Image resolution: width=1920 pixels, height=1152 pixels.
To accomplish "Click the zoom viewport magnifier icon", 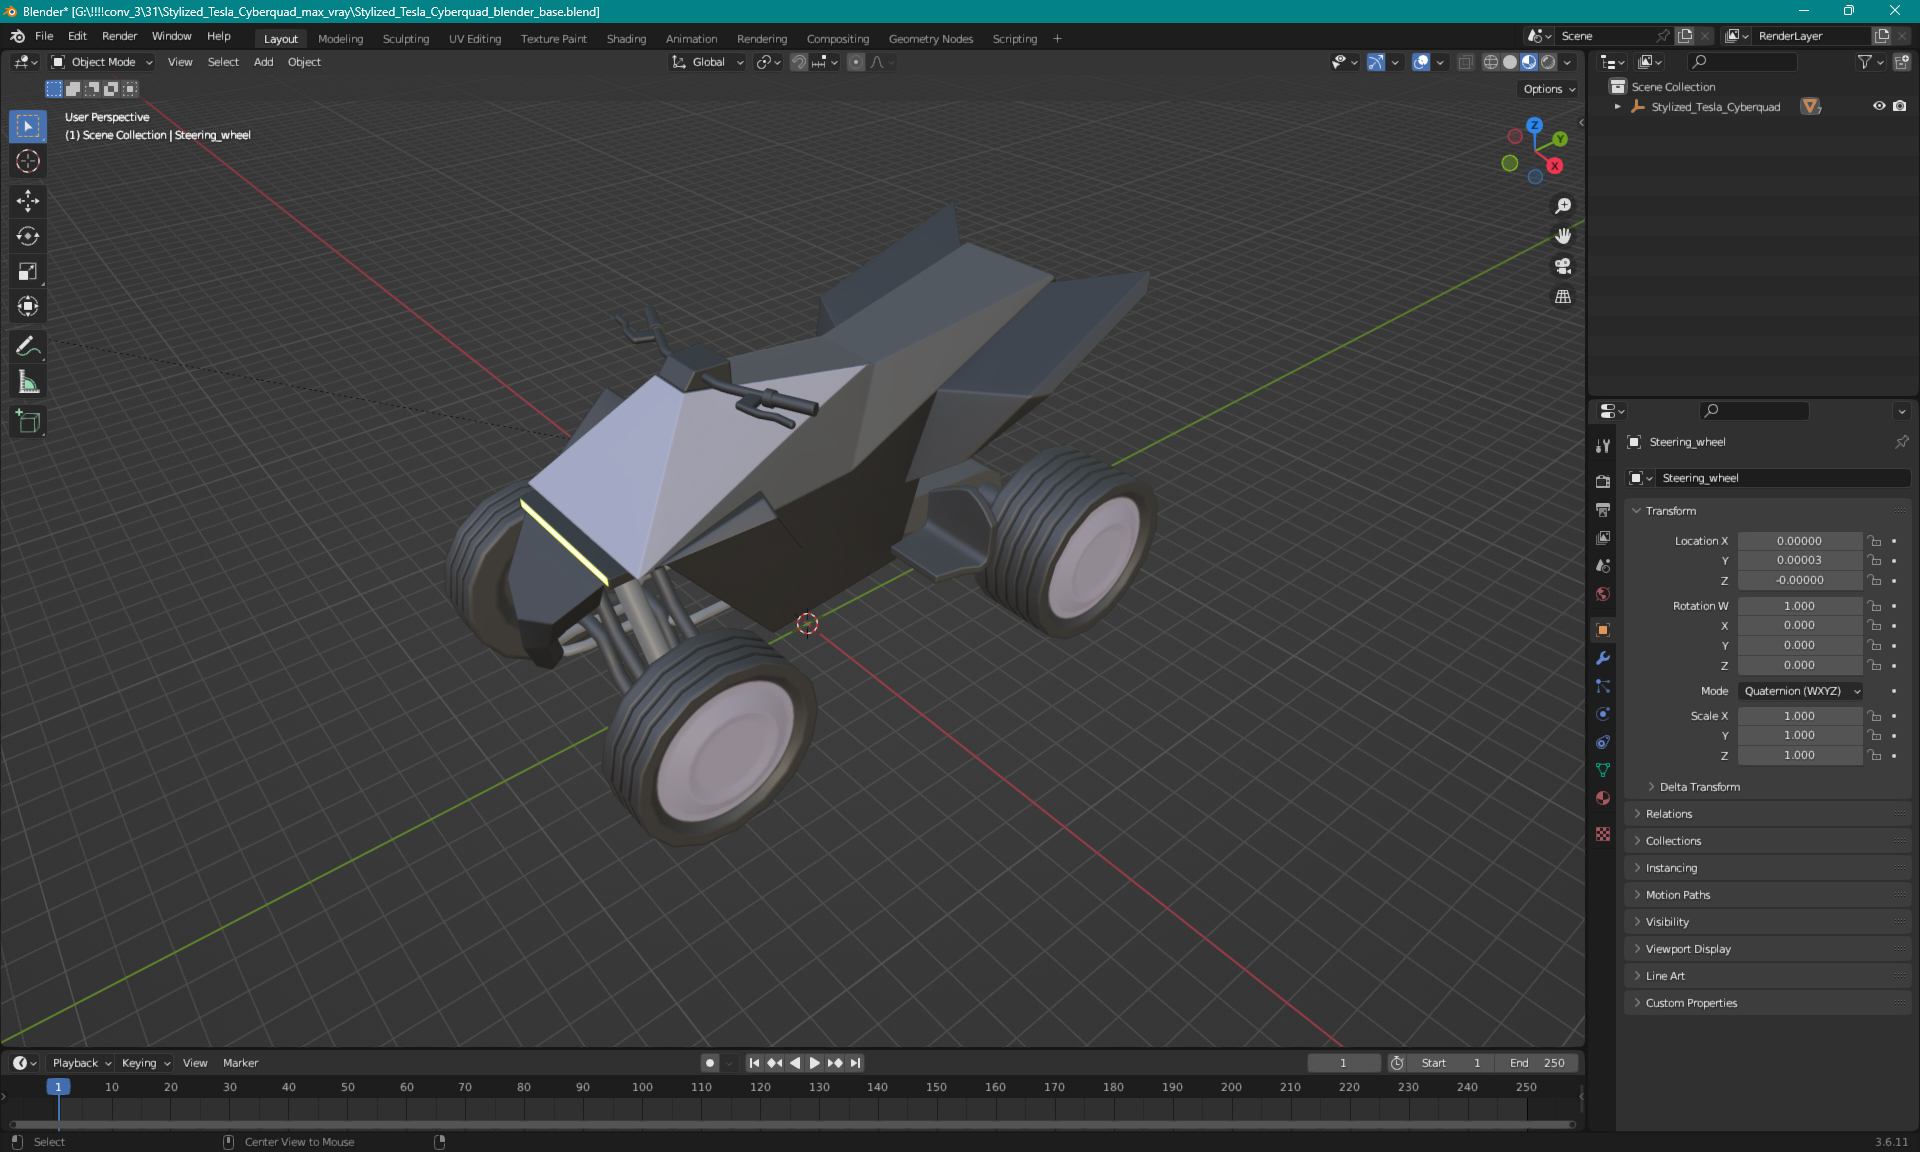I will point(1562,206).
